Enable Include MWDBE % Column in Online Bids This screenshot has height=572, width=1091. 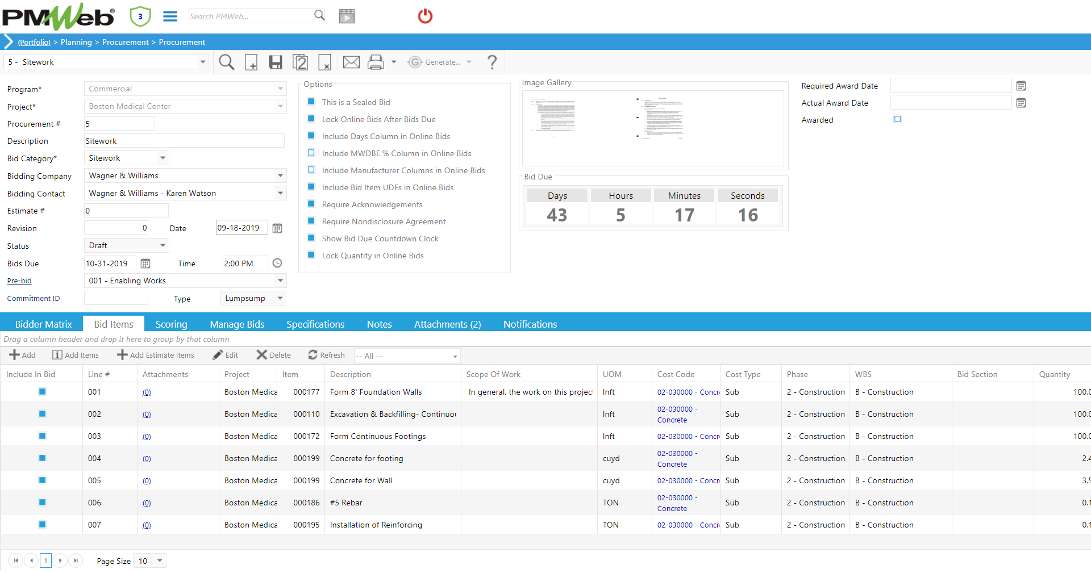pos(311,152)
